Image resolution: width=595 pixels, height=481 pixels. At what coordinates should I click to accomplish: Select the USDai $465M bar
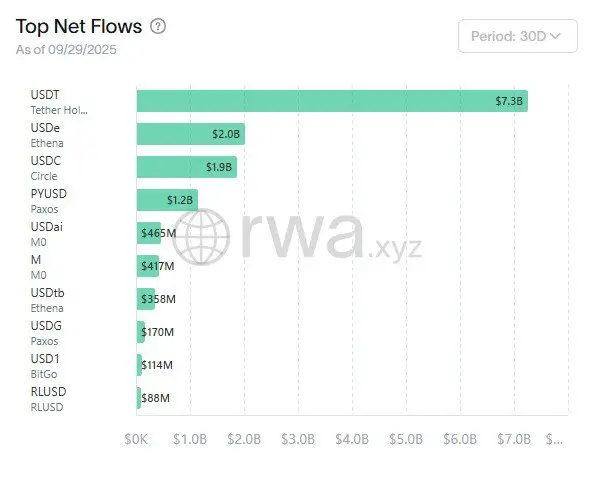coord(149,233)
